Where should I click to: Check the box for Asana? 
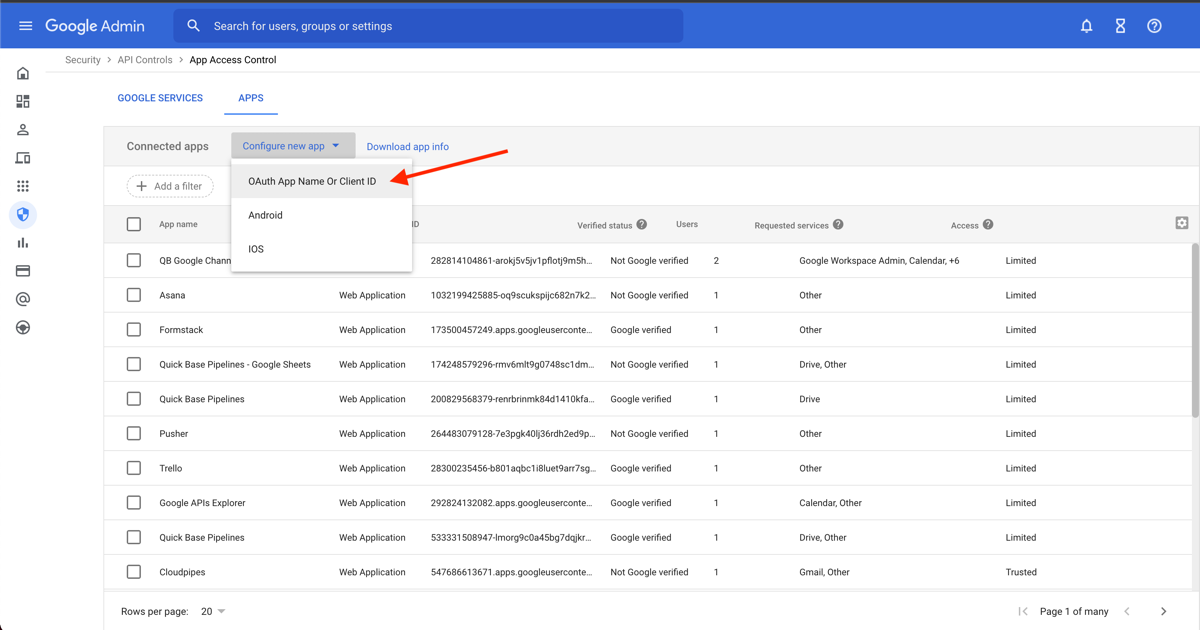(x=134, y=295)
